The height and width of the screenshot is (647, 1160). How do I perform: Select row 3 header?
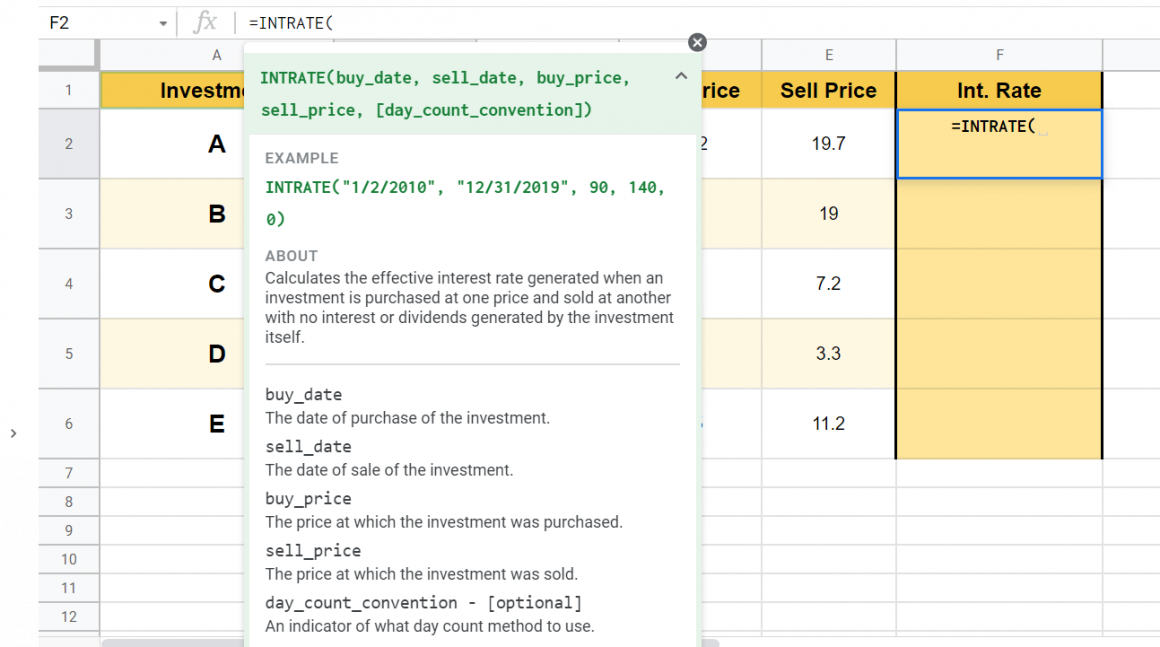[68, 214]
